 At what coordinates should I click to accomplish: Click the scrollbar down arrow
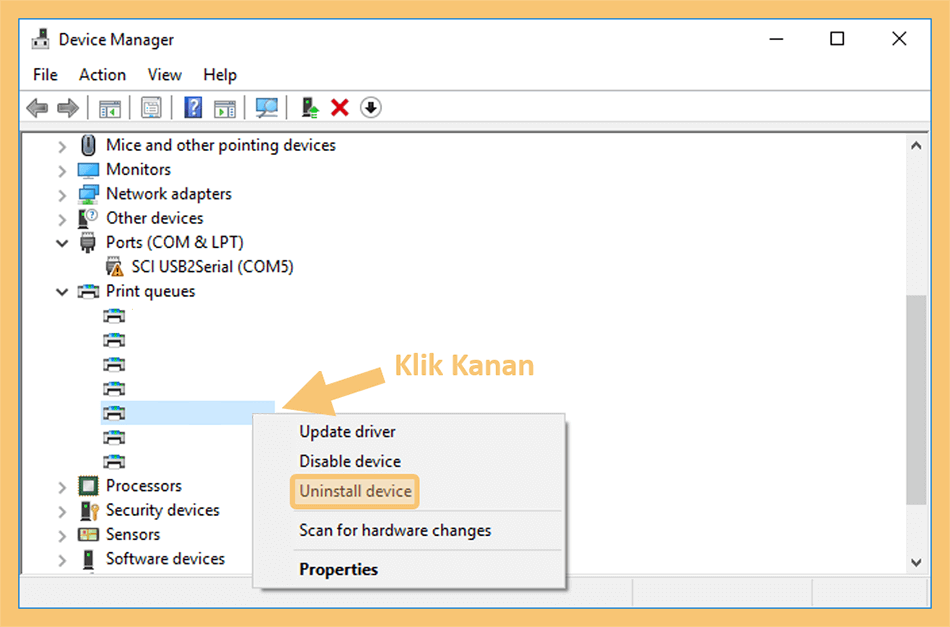916,563
